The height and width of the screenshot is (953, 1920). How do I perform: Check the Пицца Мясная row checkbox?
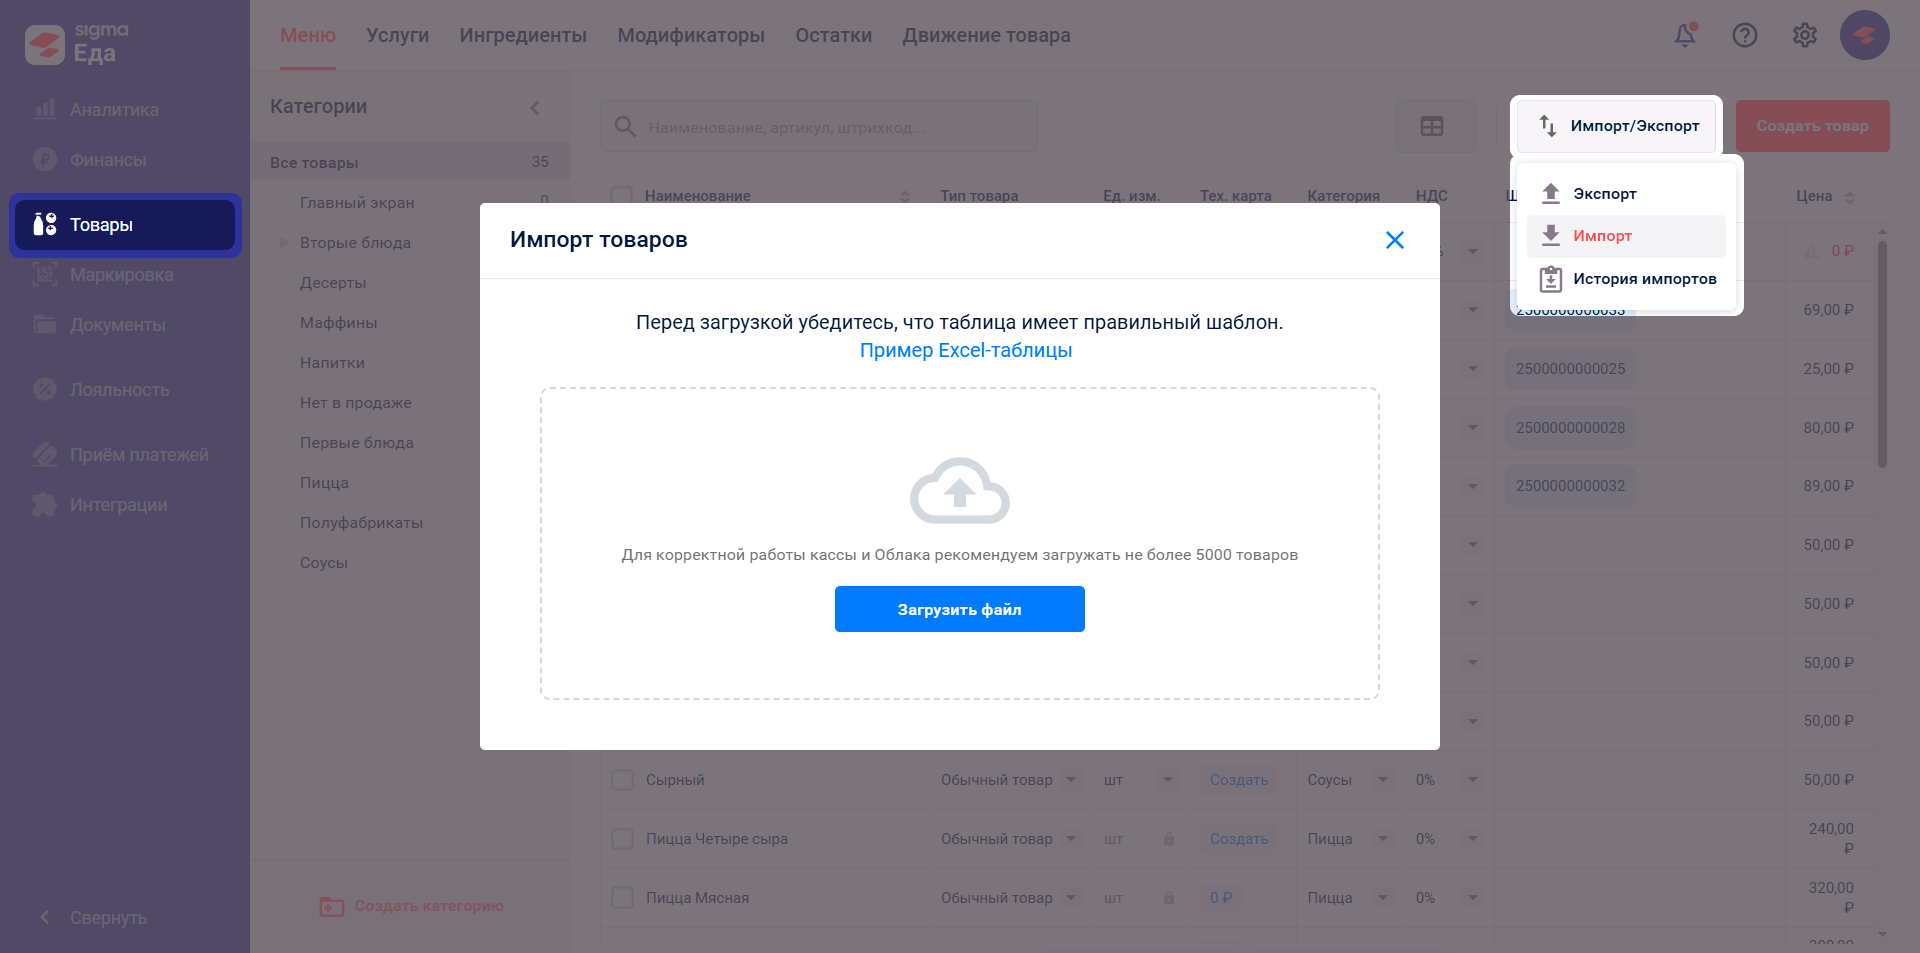622,898
